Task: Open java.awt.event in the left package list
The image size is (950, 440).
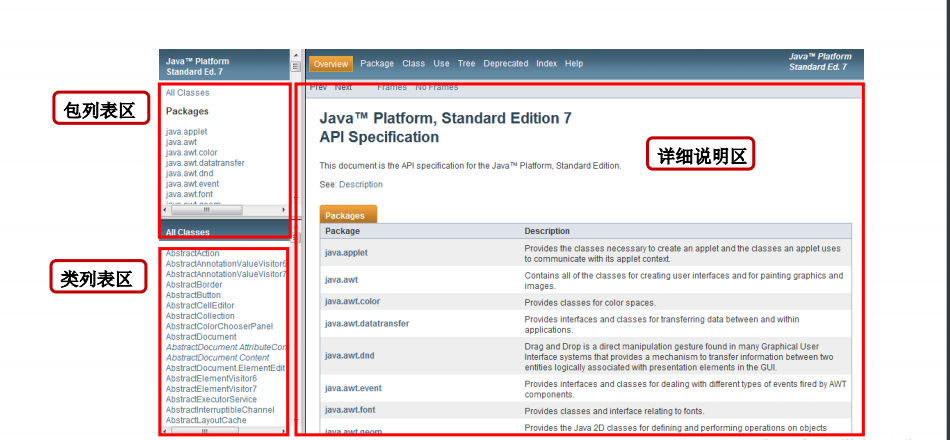Action: click(193, 183)
